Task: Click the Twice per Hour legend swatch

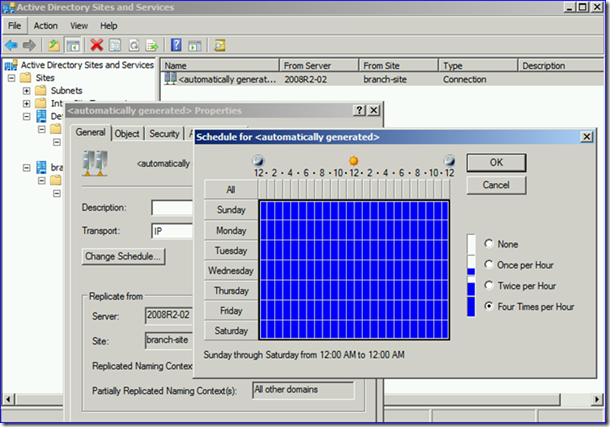Action: 471,285
